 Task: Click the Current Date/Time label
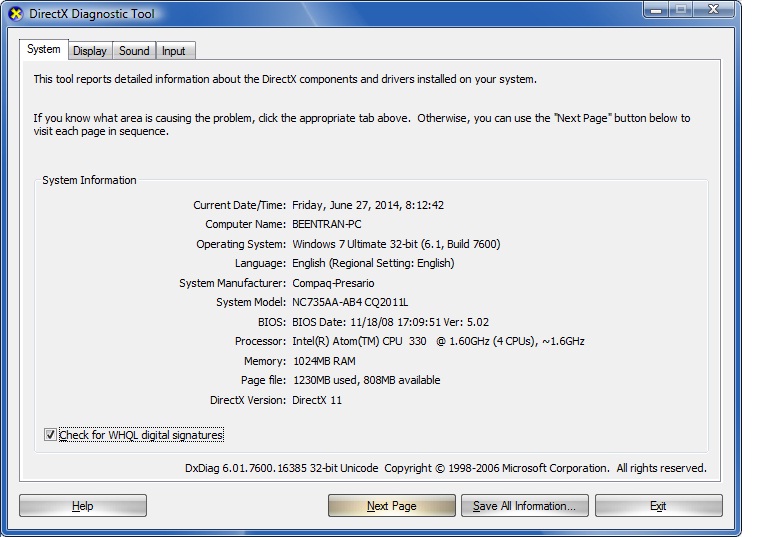coord(240,205)
